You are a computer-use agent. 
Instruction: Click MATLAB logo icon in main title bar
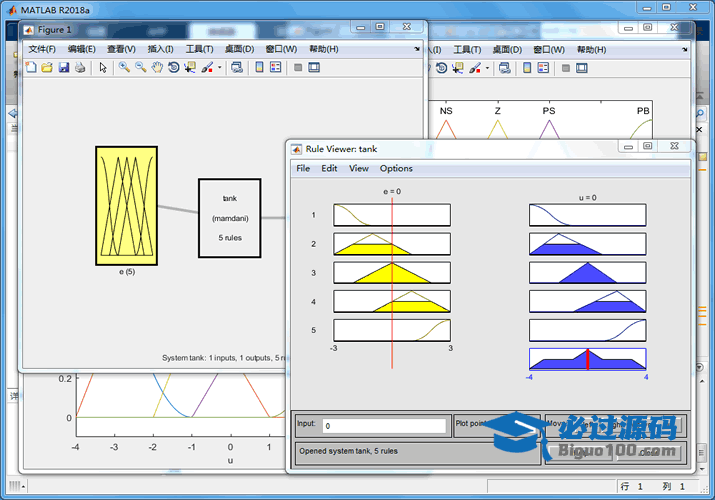(x=12, y=10)
